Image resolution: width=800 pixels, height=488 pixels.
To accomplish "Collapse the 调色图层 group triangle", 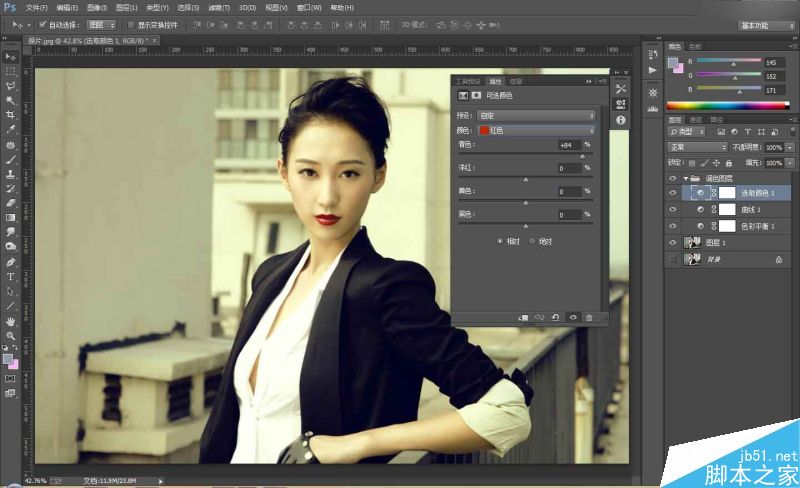I will tap(685, 178).
